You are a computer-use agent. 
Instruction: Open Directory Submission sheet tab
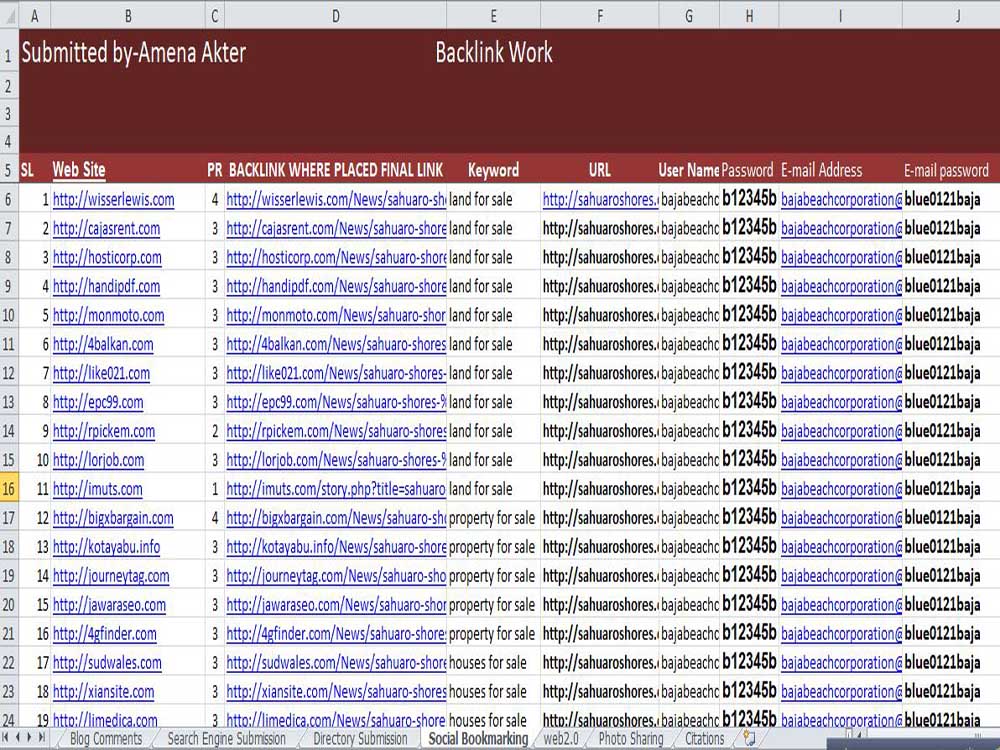(360, 739)
